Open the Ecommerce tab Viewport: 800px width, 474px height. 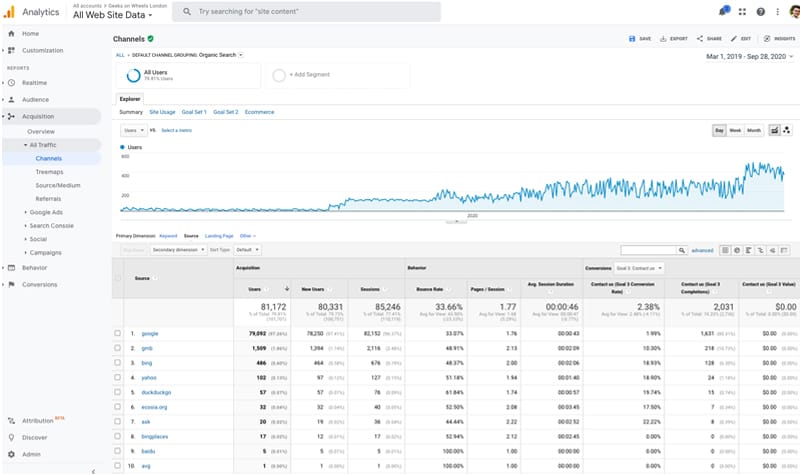click(259, 112)
